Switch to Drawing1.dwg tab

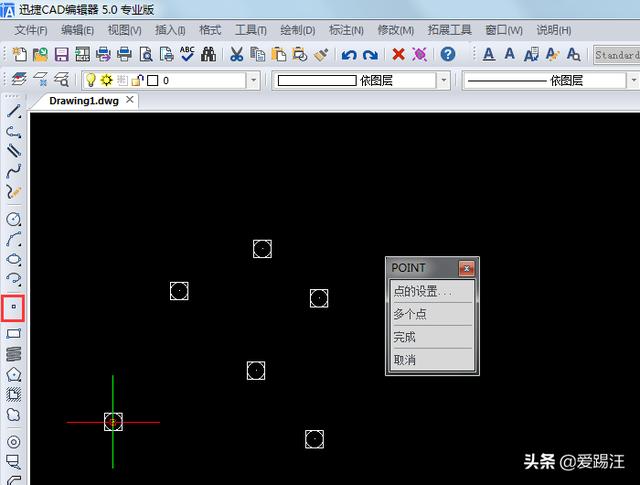point(84,101)
